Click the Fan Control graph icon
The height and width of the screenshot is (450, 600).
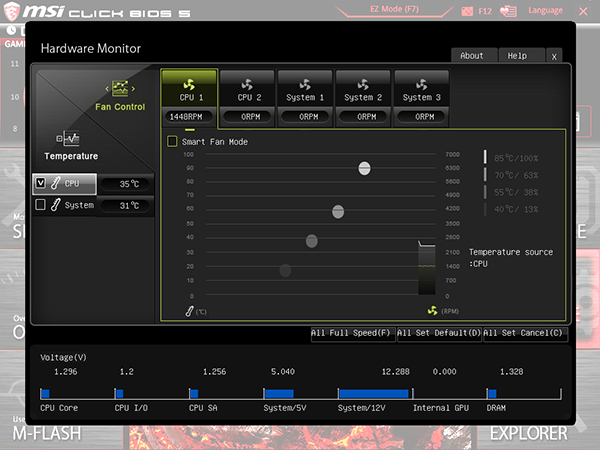tap(120, 88)
